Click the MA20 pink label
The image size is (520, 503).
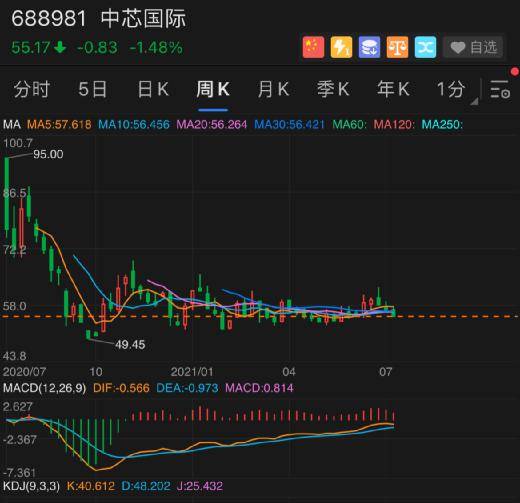[212, 125]
